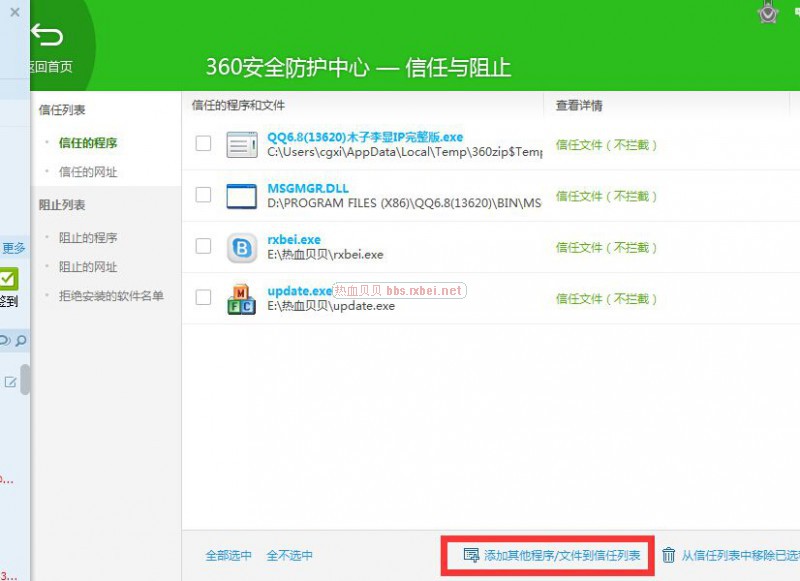Tick the checkbox for QQ6.8 installer
This screenshot has height=581, width=800.
tap(203, 144)
